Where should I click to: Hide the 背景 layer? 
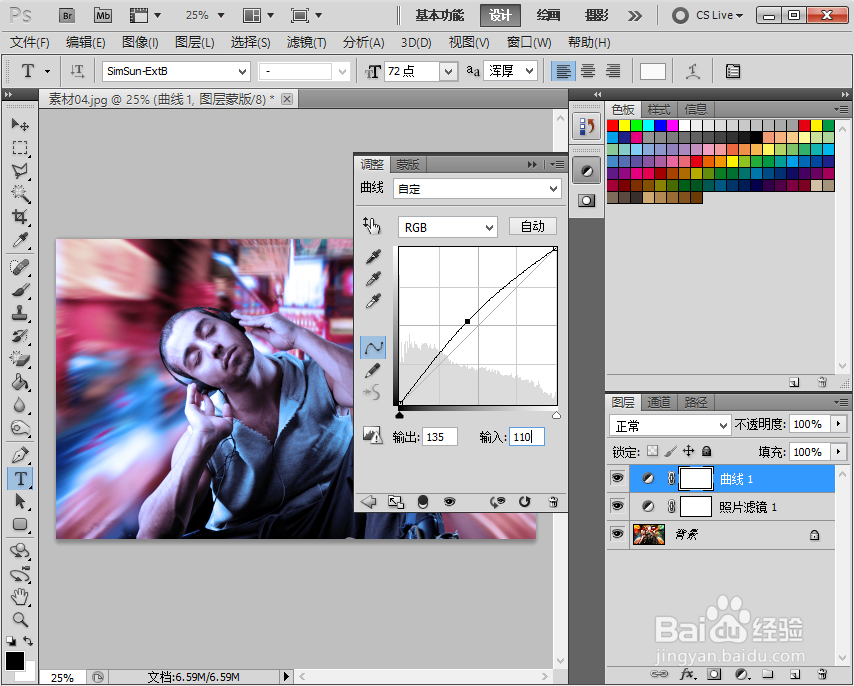pos(617,534)
